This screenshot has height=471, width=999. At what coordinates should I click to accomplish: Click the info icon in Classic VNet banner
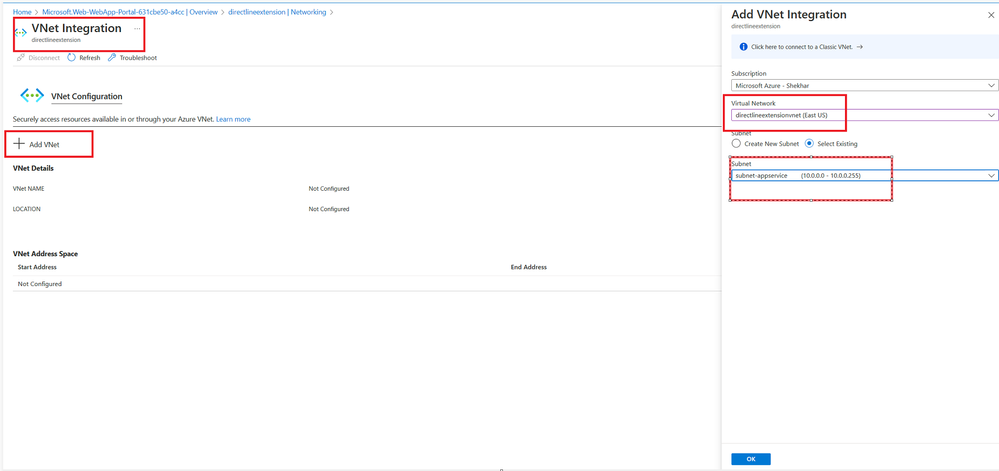click(x=743, y=47)
